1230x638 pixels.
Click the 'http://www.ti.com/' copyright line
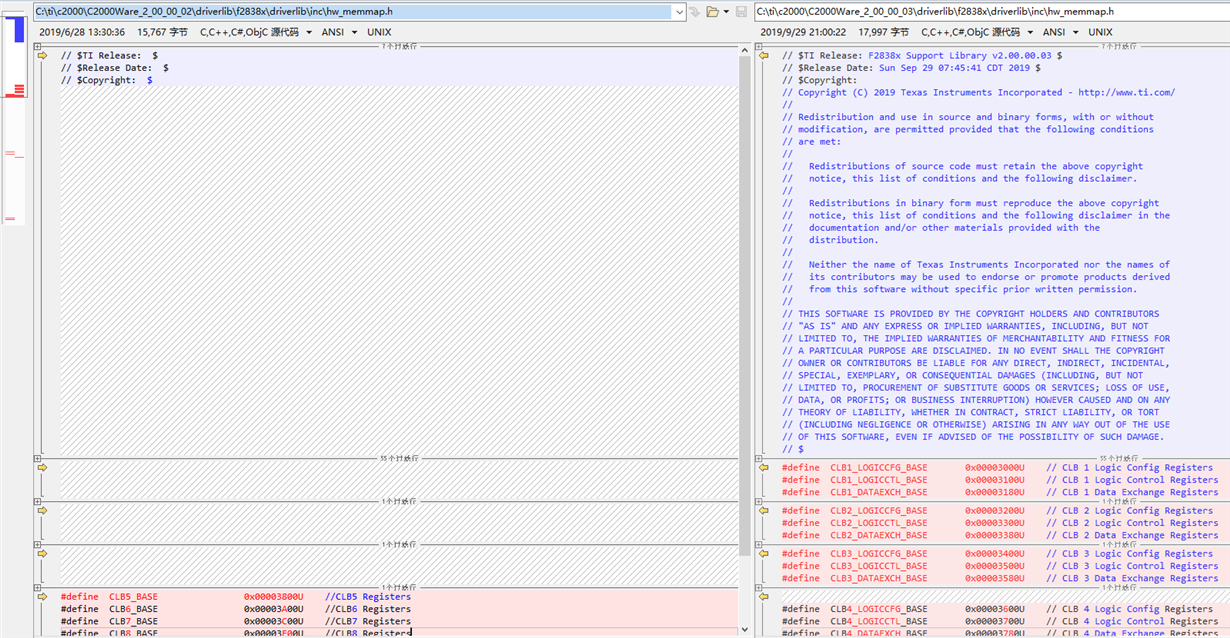978,93
